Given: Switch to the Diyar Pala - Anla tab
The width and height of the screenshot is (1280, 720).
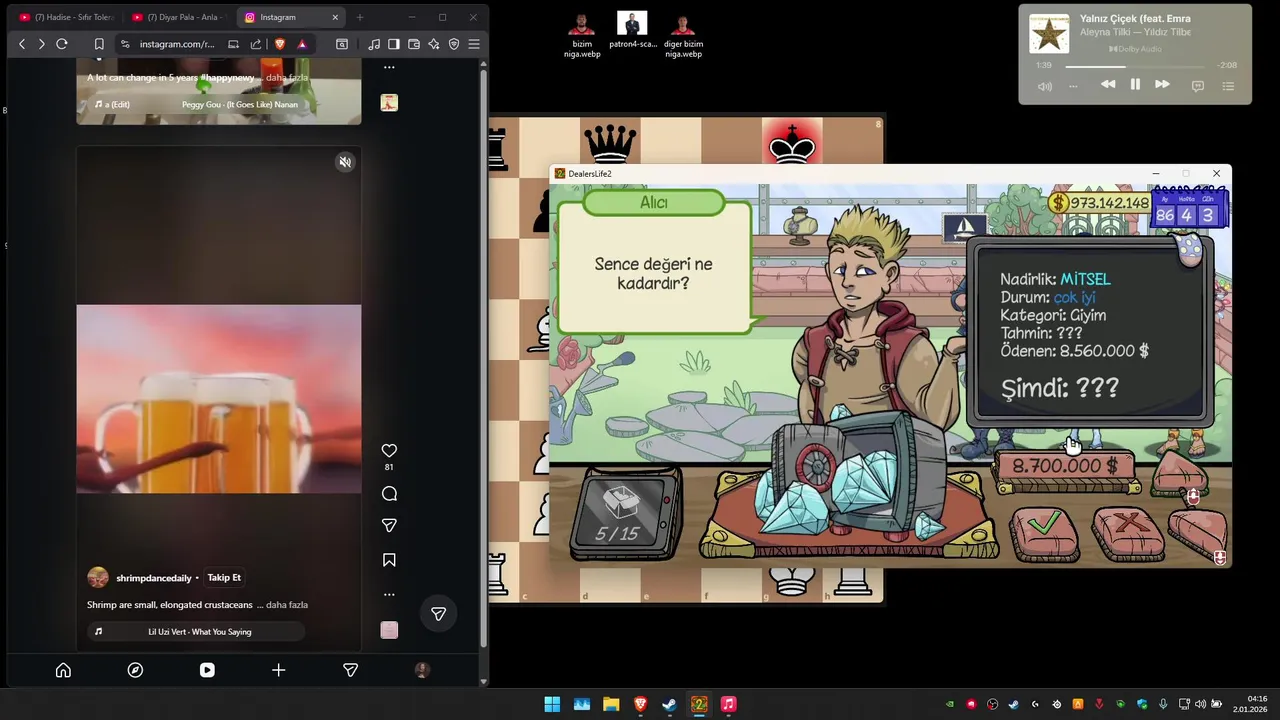Looking at the screenshot, I should pos(180,17).
